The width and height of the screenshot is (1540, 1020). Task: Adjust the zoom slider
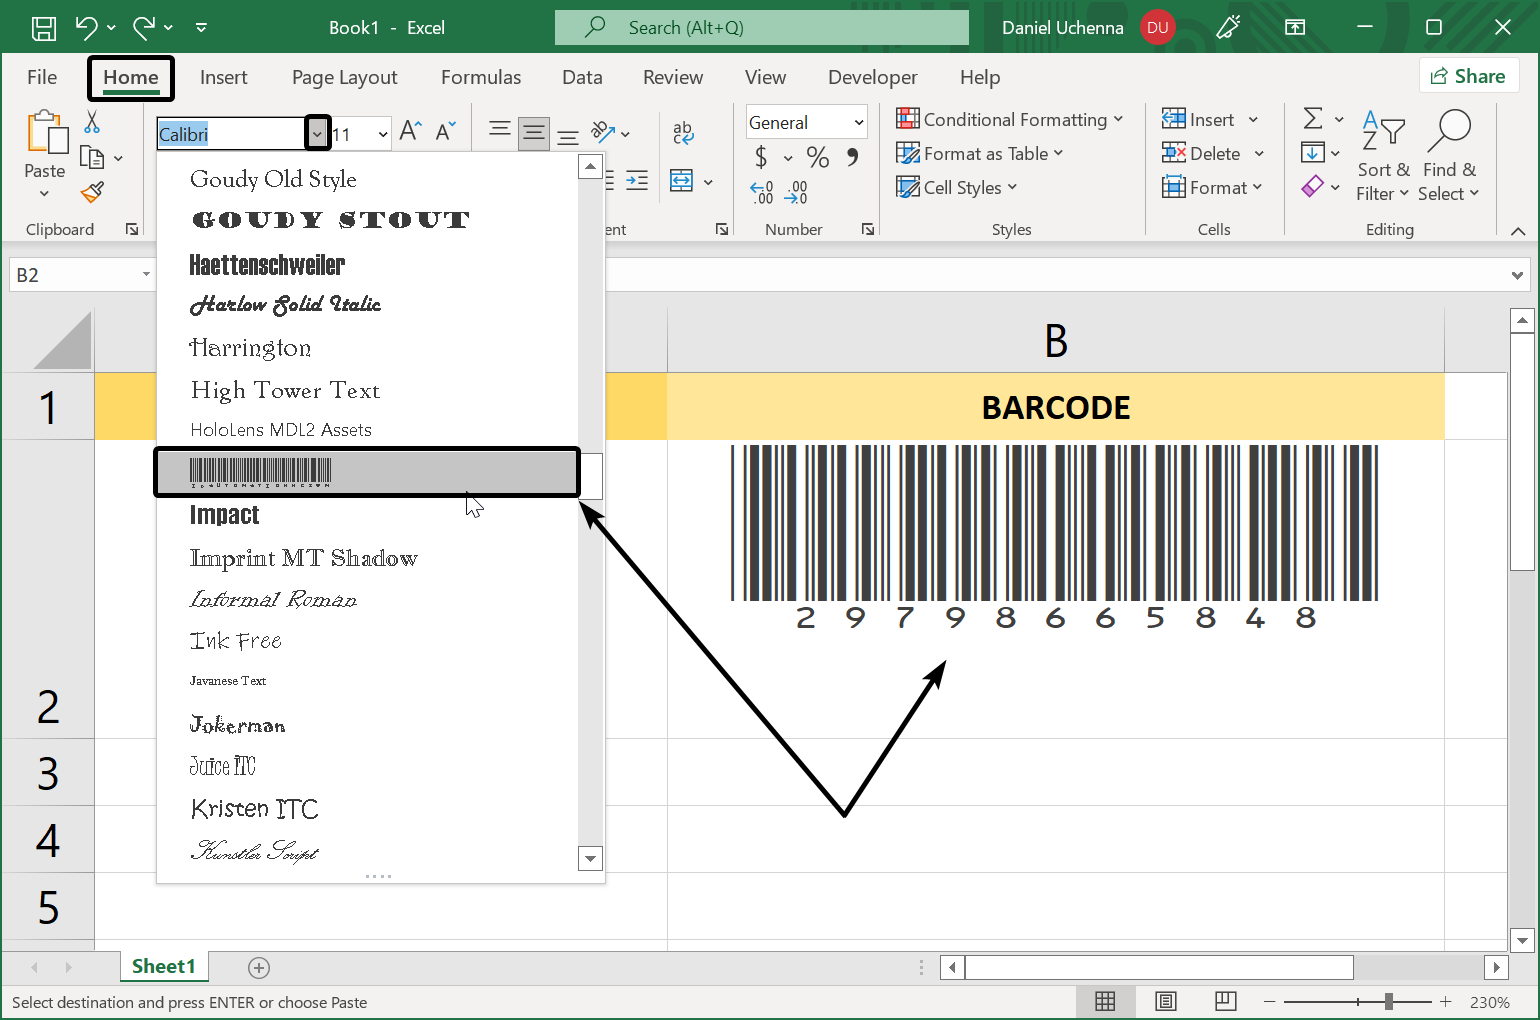pos(1391,1001)
